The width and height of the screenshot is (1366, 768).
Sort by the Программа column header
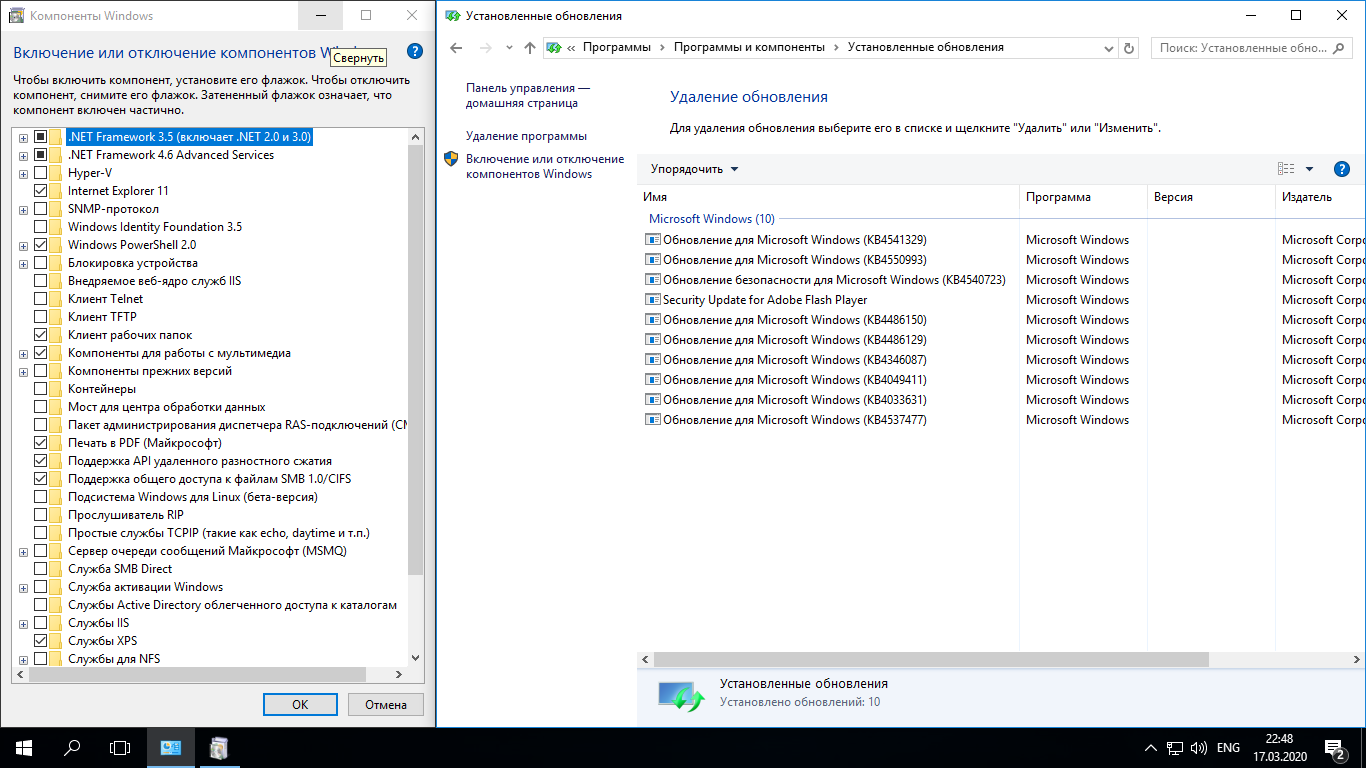point(1083,197)
